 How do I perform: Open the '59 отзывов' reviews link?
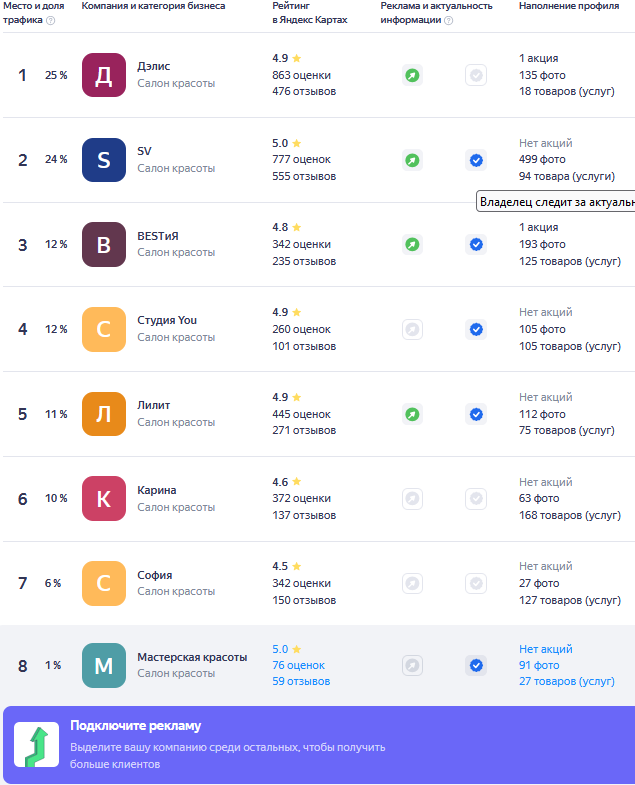click(x=301, y=681)
